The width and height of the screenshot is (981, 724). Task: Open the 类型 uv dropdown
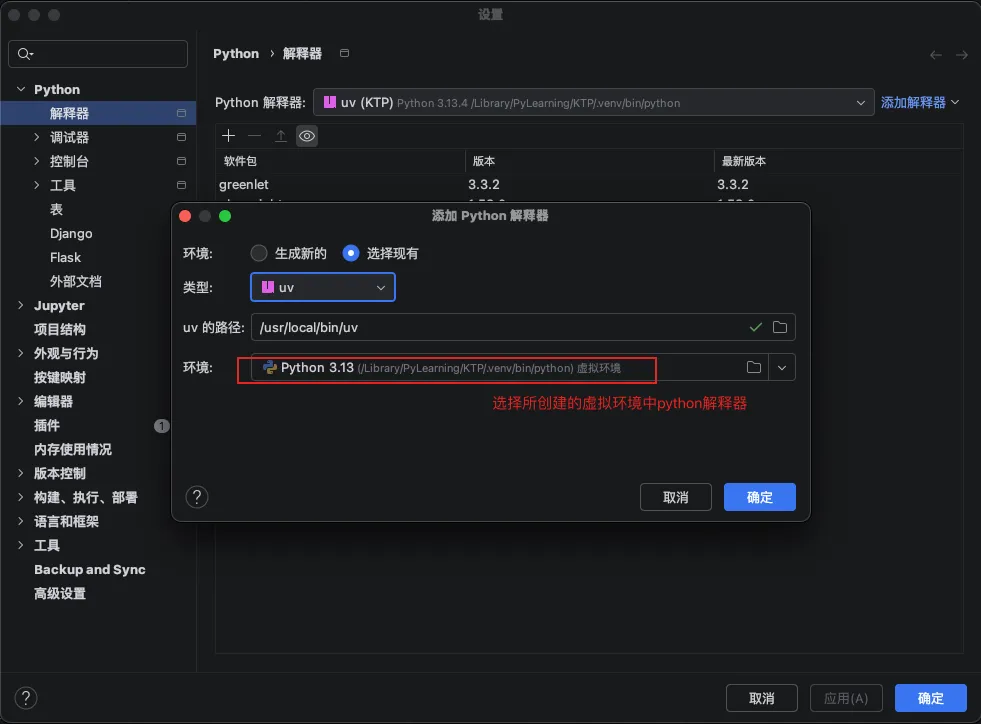(x=323, y=288)
